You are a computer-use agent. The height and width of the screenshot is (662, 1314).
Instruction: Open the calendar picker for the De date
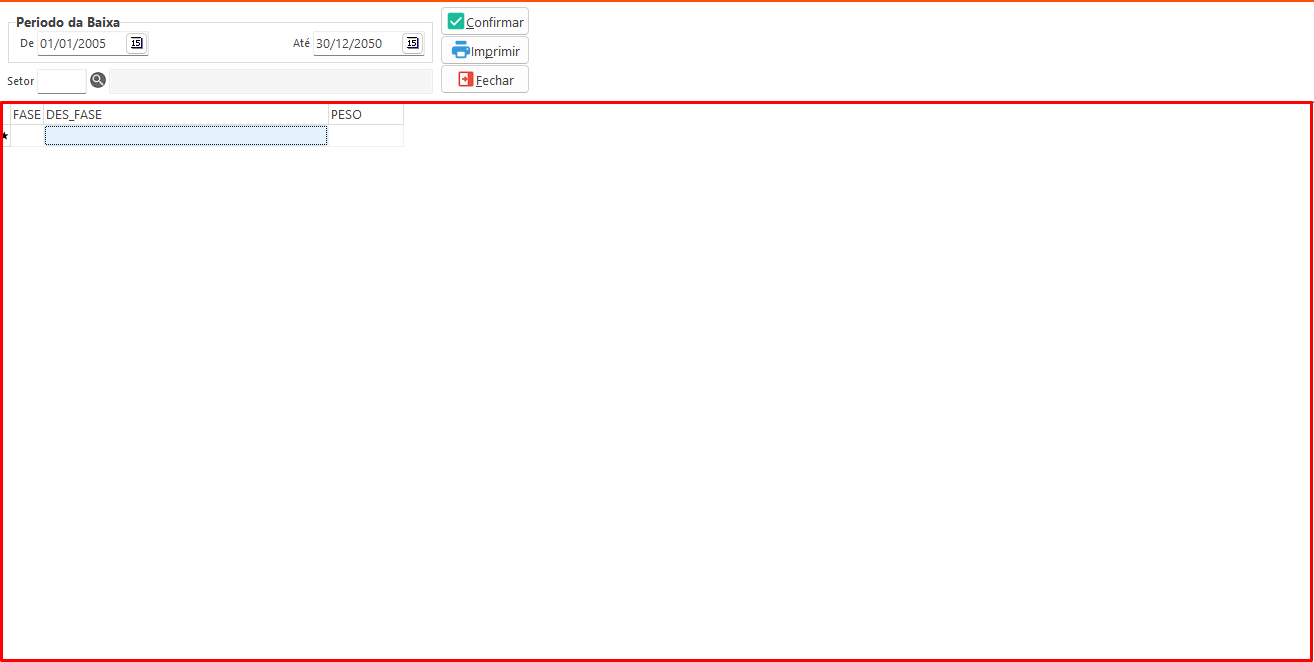(136, 43)
